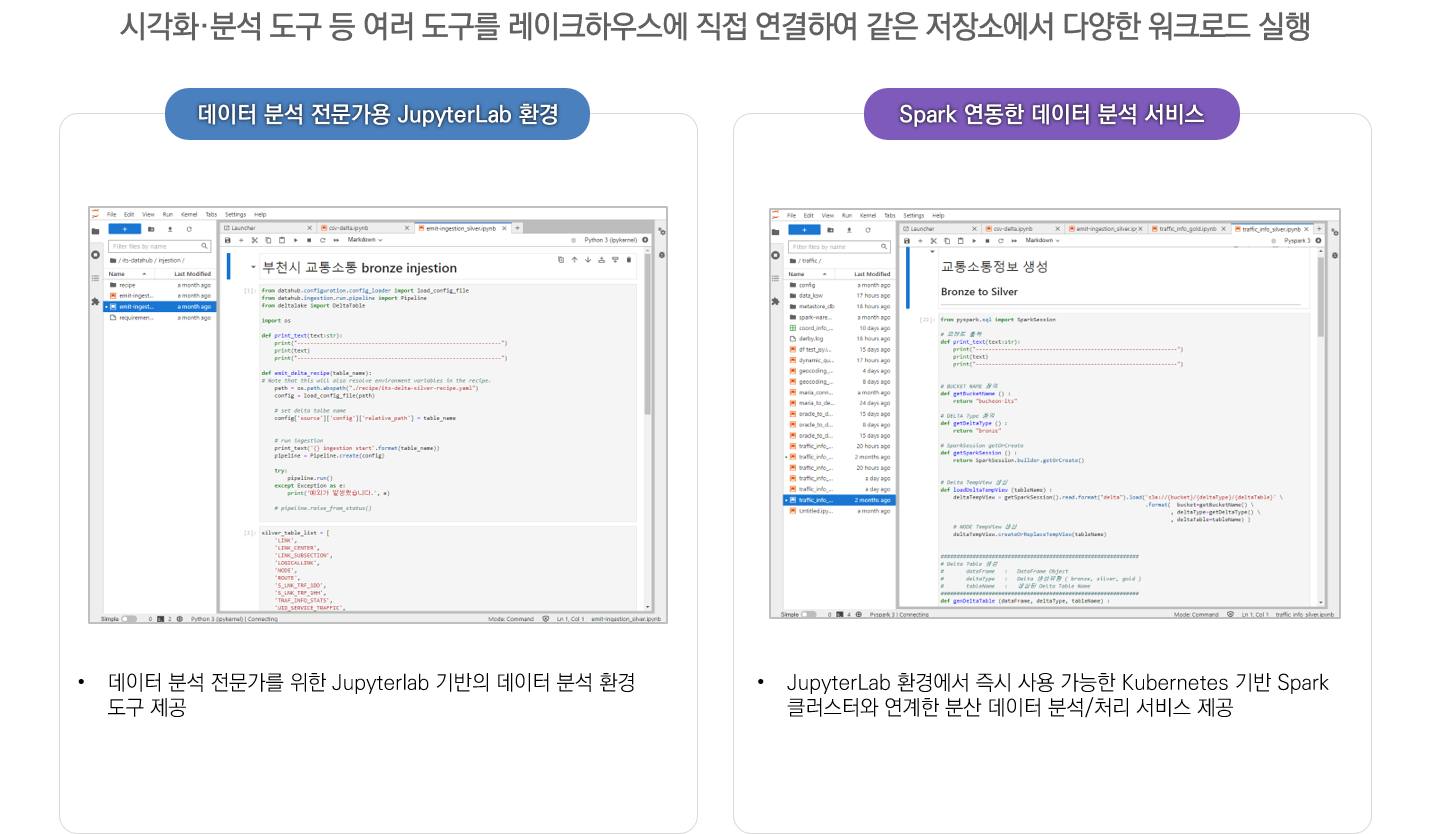
Task: Click Python 3 (ipykernel) kernel switcher
Action: click(x=609, y=240)
